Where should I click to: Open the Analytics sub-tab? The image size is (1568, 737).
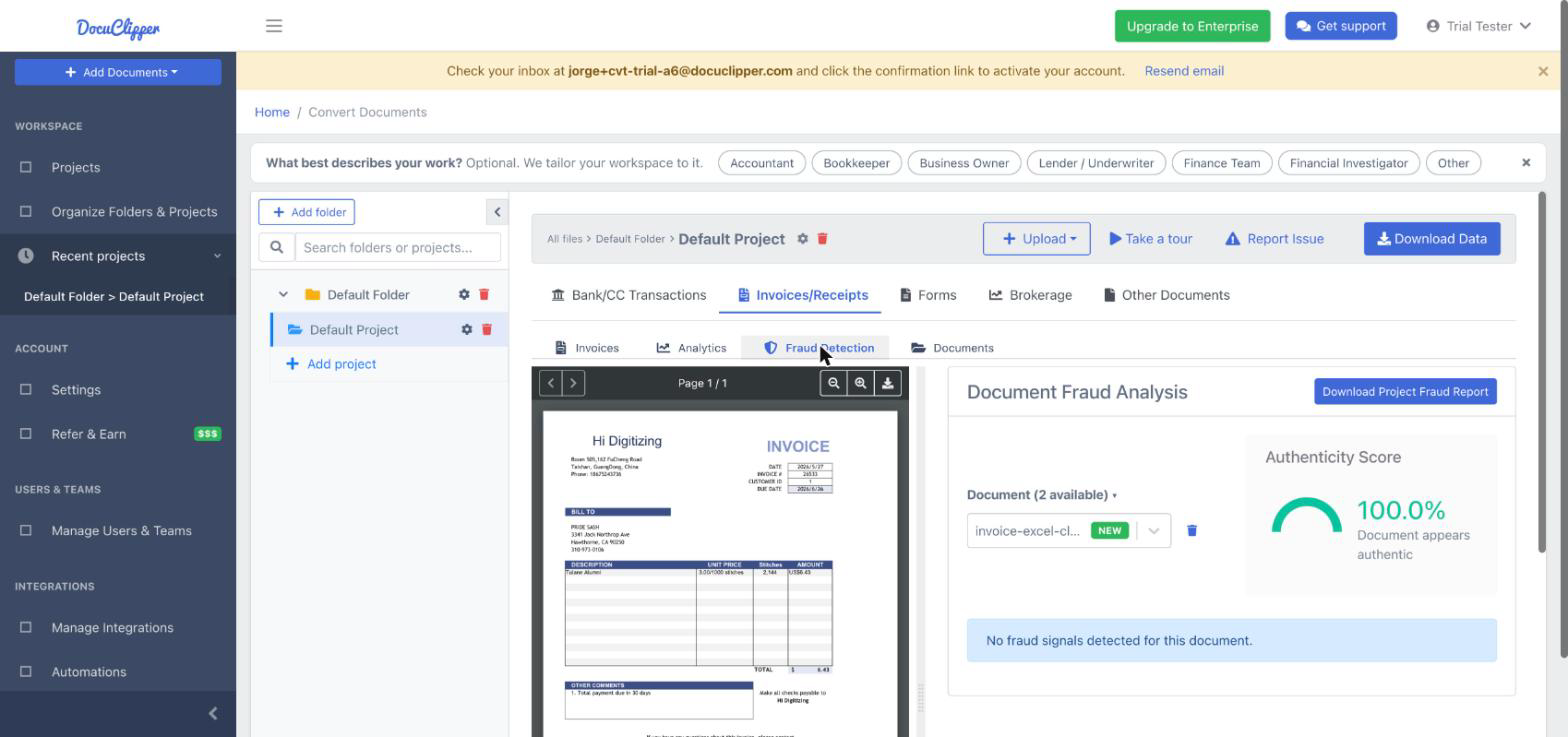(x=691, y=348)
